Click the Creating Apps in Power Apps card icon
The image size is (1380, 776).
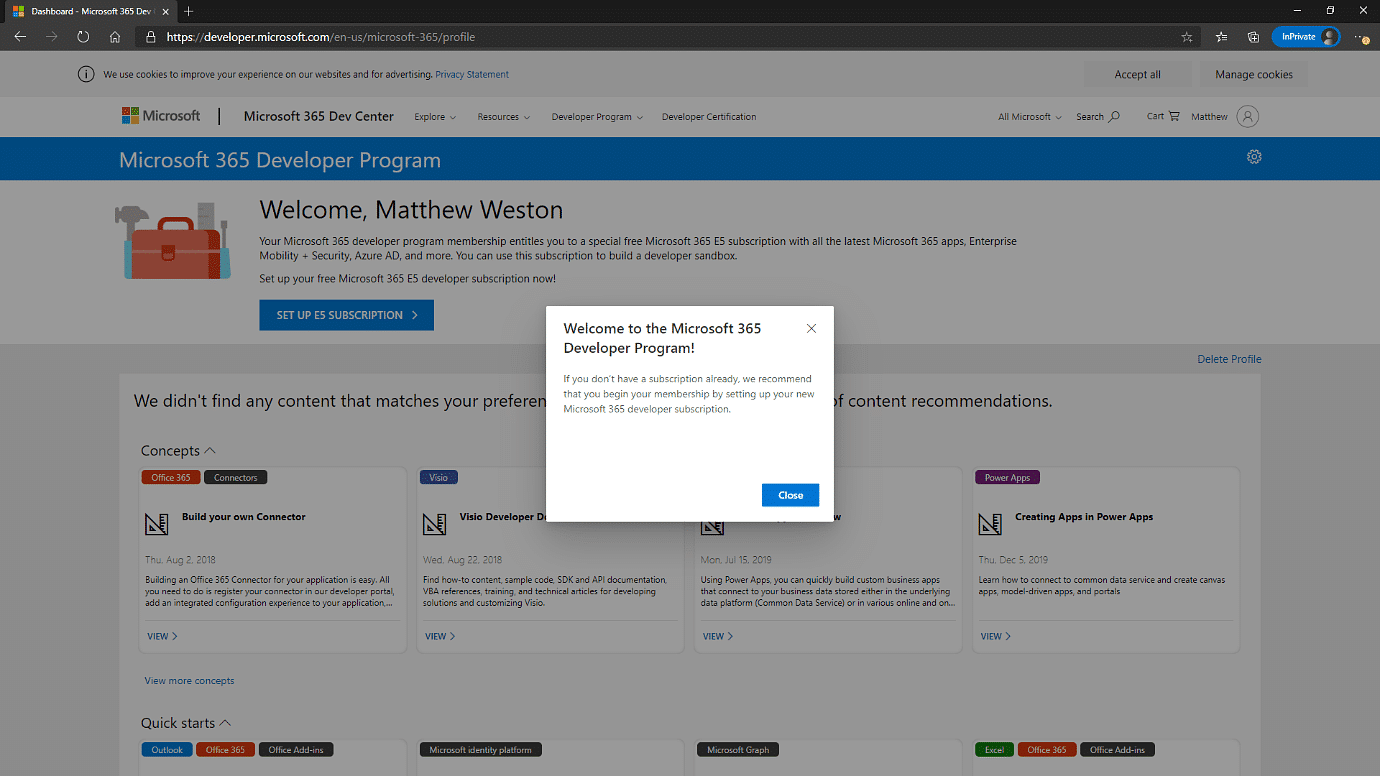tap(990, 524)
